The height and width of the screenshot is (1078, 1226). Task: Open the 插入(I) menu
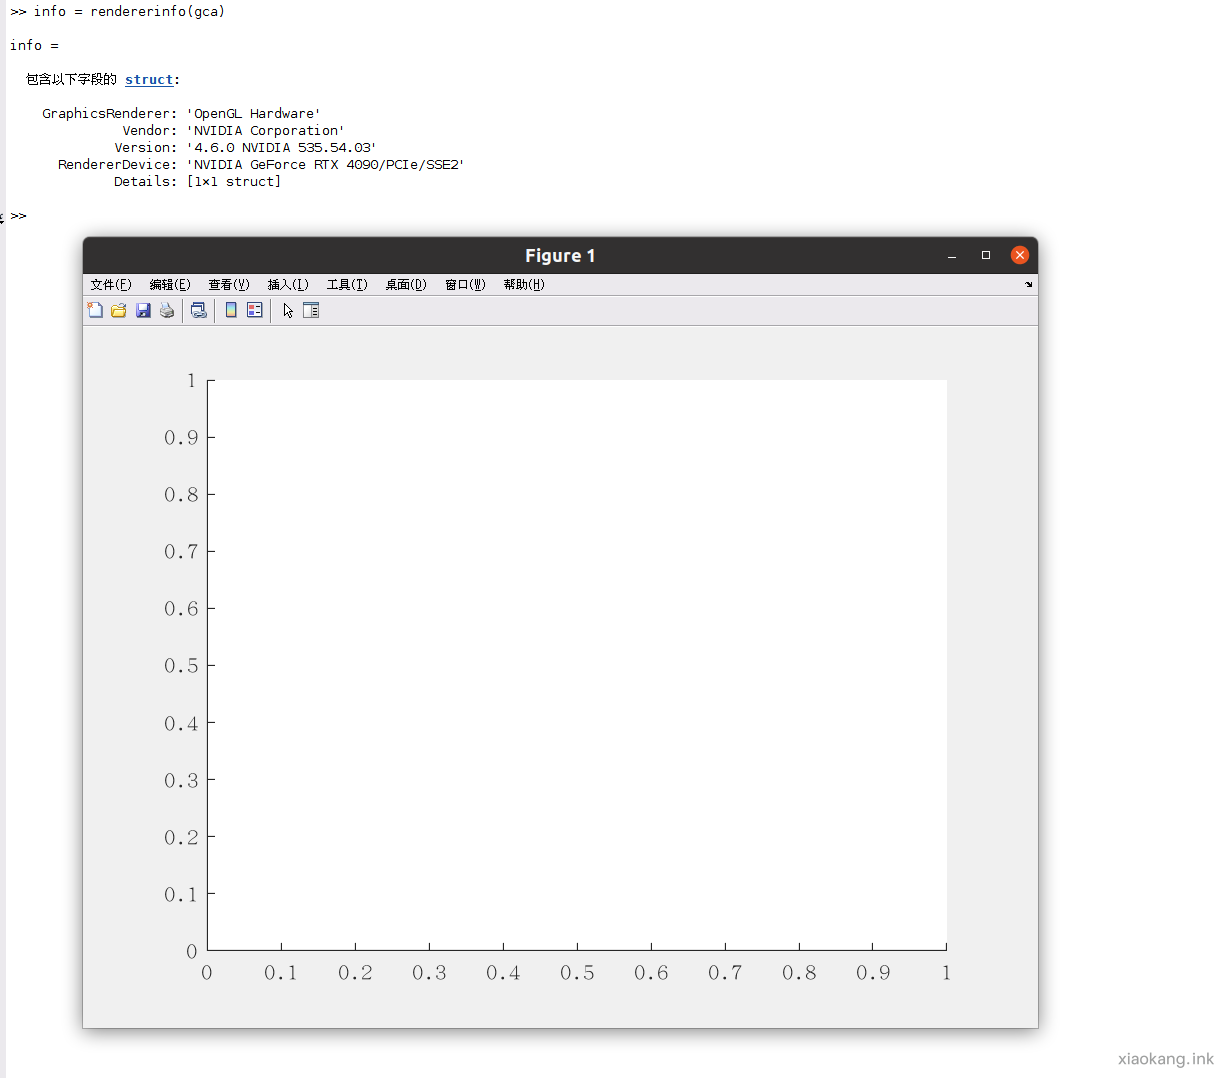pos(288,284)
